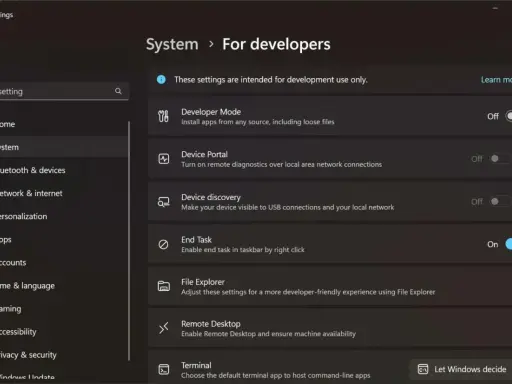The width and height of the screenshot is (512, 384).
Task: Click the Terminal icon
Action: point(163,369)
